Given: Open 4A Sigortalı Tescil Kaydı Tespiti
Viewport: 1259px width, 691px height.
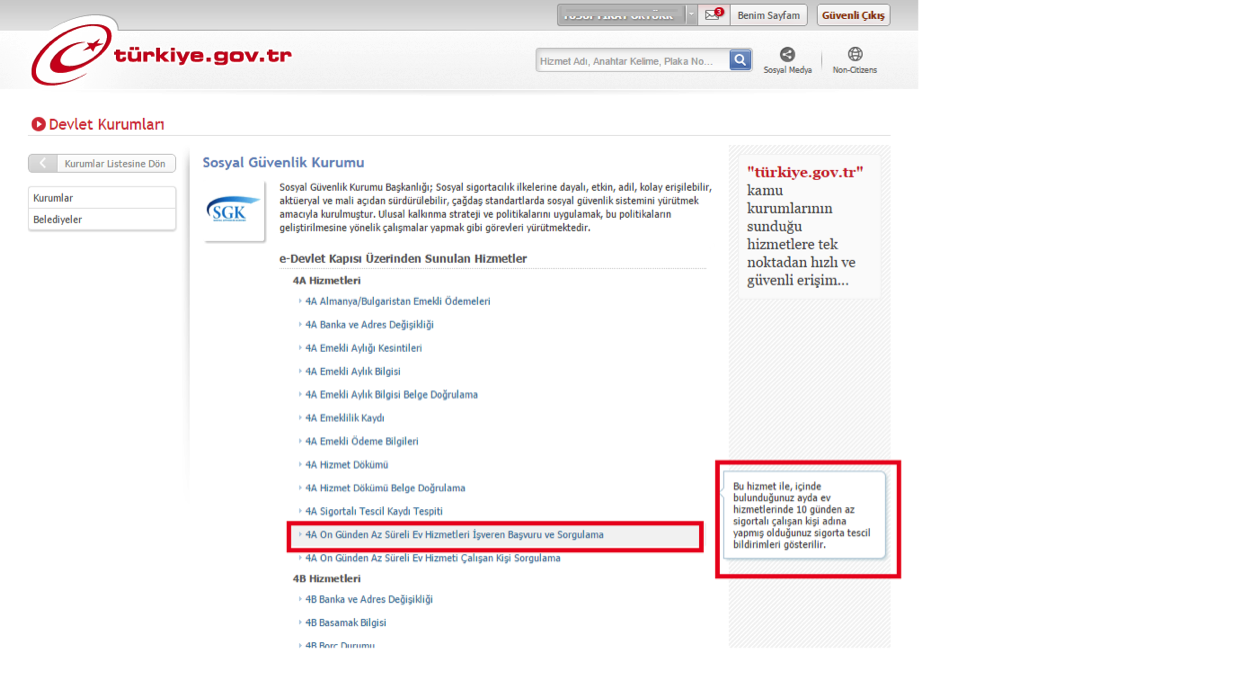Looking at the screenshot, I should [x=373, y=511].
